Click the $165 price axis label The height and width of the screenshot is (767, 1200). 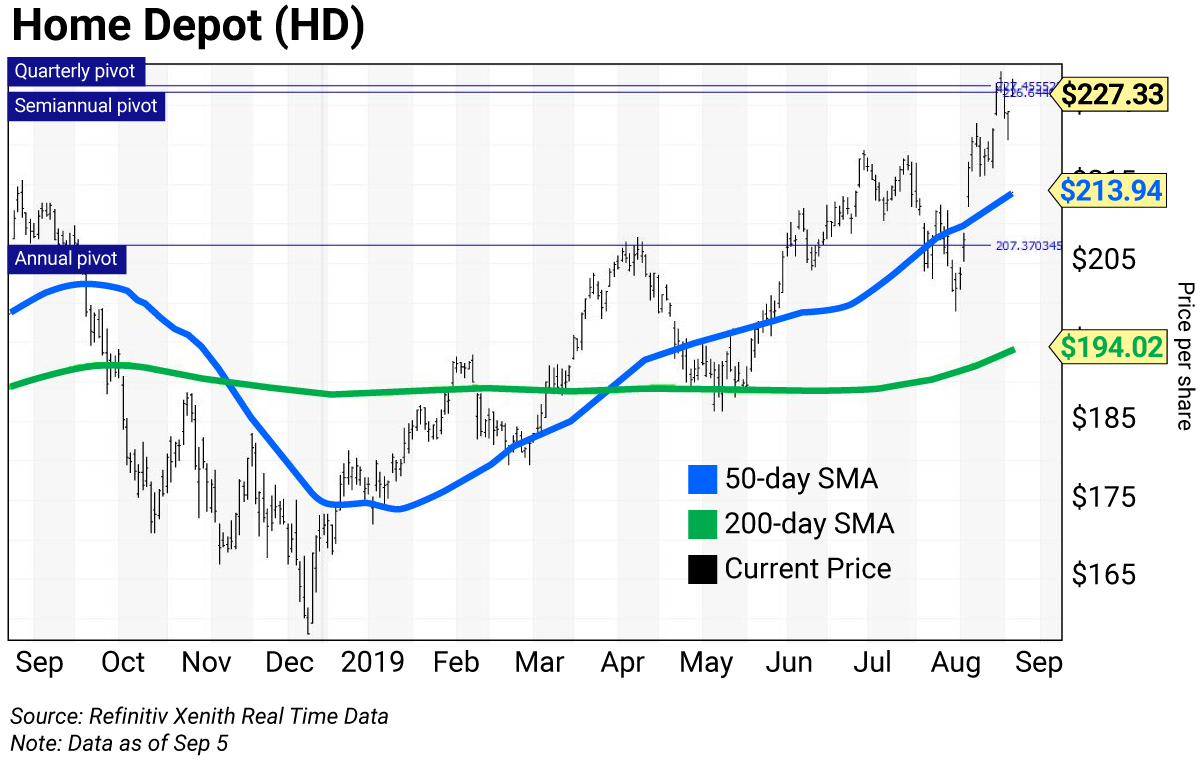click(x=1105, y=575)
